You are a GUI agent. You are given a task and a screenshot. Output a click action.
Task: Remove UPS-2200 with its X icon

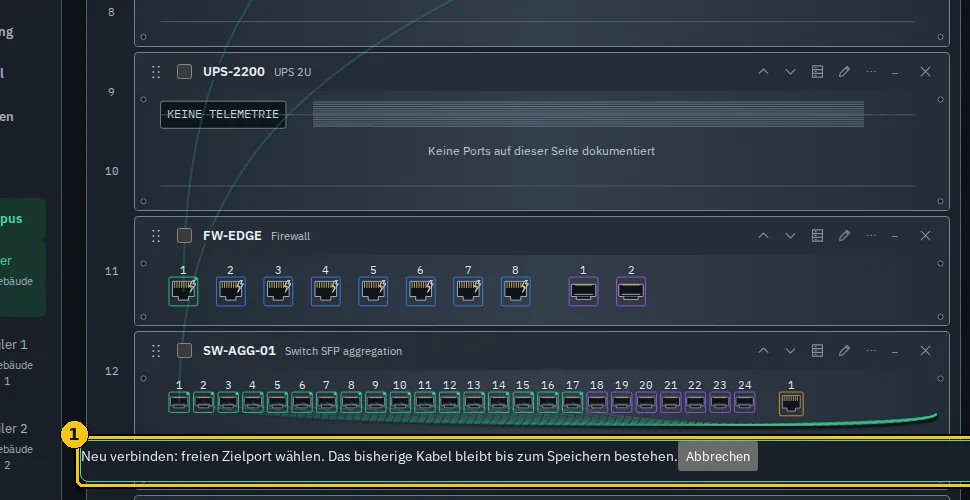click(x=925, y=72)
